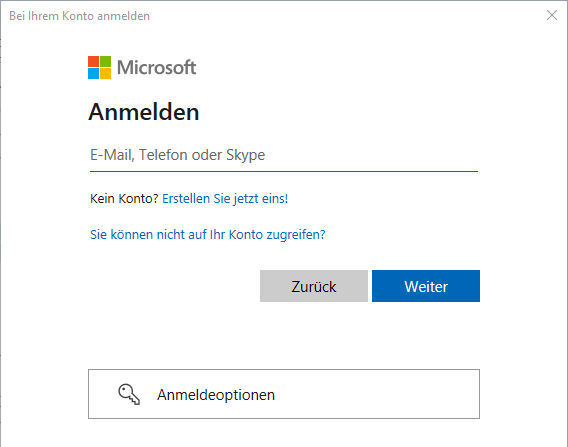Image resolution: width=568 pixels, height=447 pixels.
Task: Click the 'Anmelden' heading
Action: tap(144, 112)
